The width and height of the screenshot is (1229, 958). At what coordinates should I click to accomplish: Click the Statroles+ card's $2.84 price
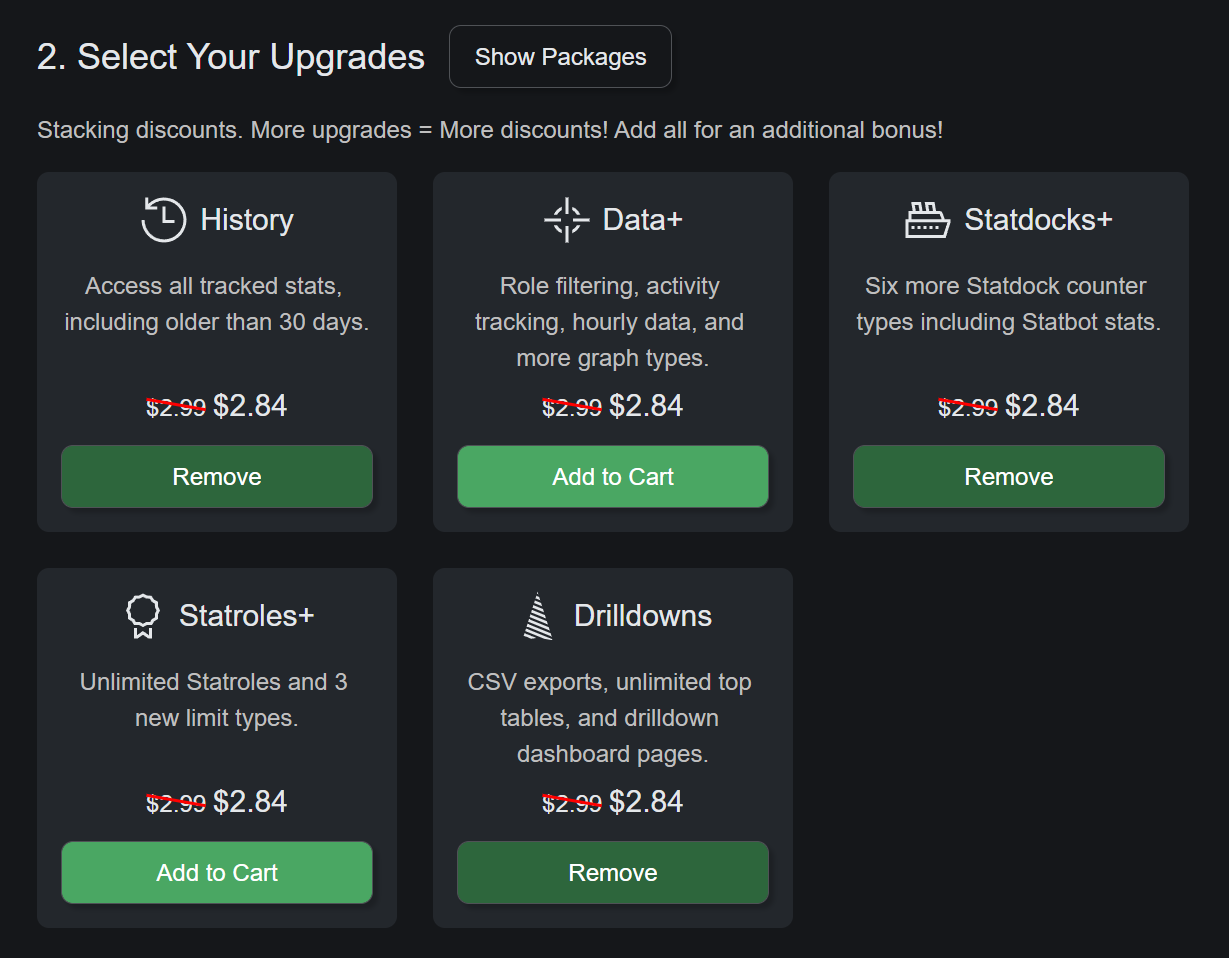coord(250,802)
